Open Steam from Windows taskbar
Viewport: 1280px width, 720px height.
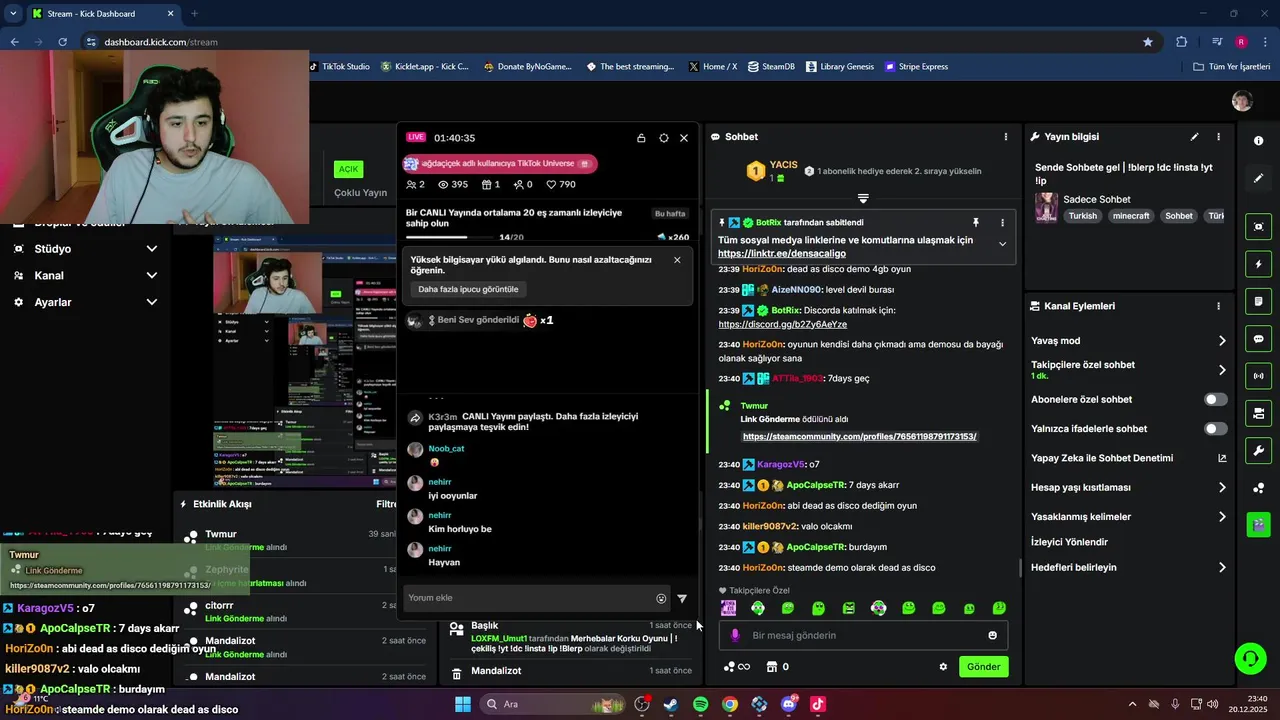click(x=671, y=704)
